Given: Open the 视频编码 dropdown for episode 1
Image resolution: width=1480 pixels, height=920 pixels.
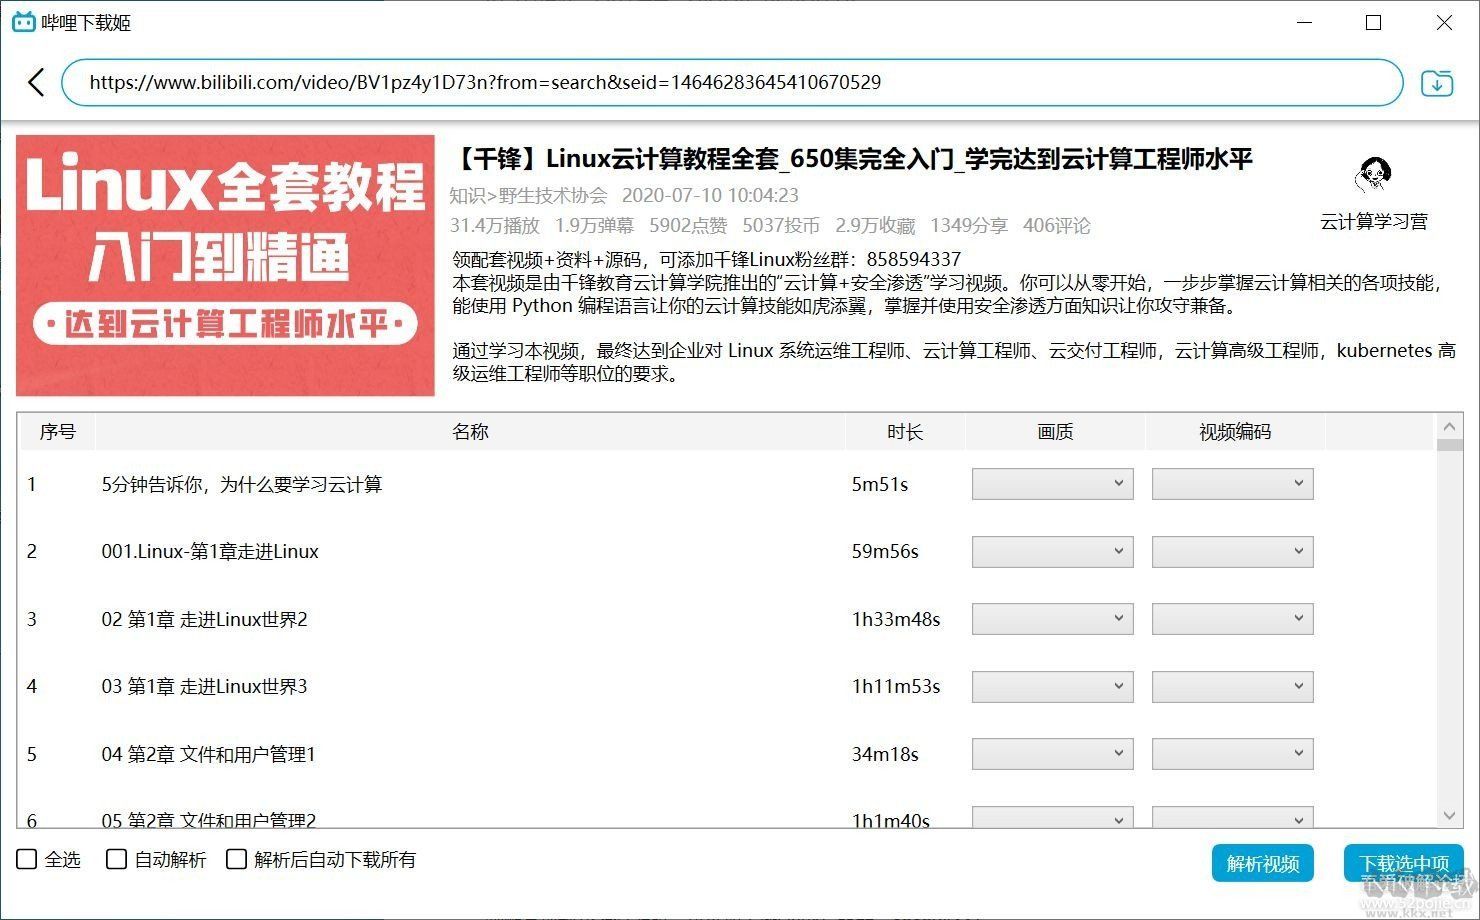Looking at the screenshot, I should tap(1232, 483).
